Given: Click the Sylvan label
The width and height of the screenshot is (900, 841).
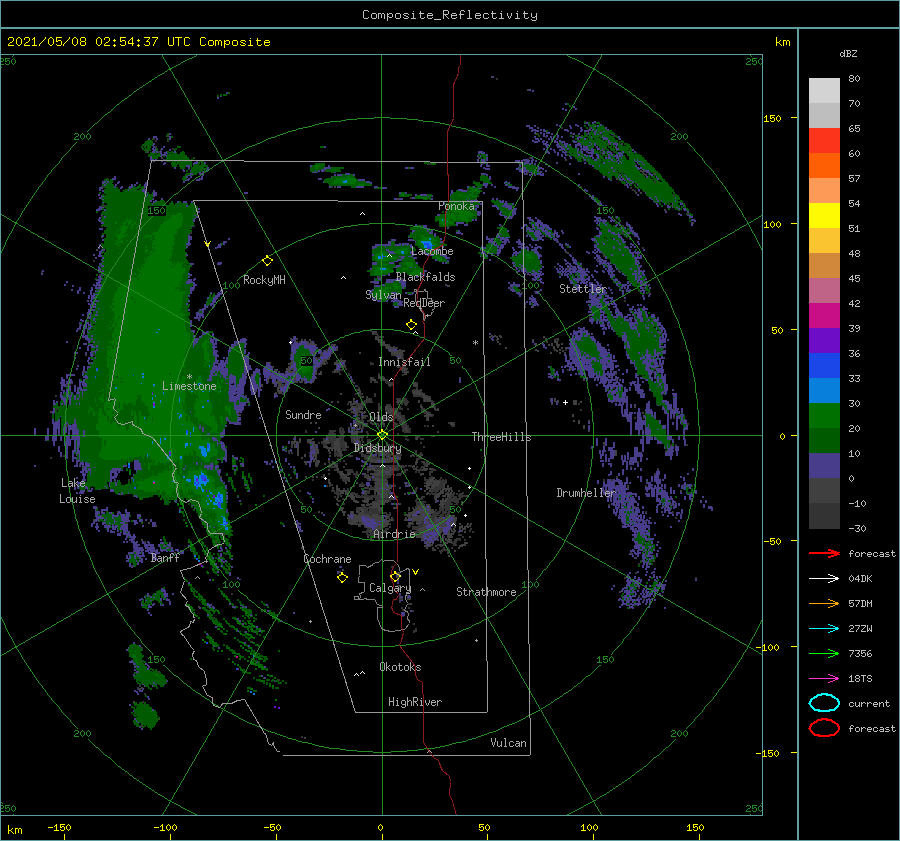Looking at the screenshot, I should (x=383, y=295).
